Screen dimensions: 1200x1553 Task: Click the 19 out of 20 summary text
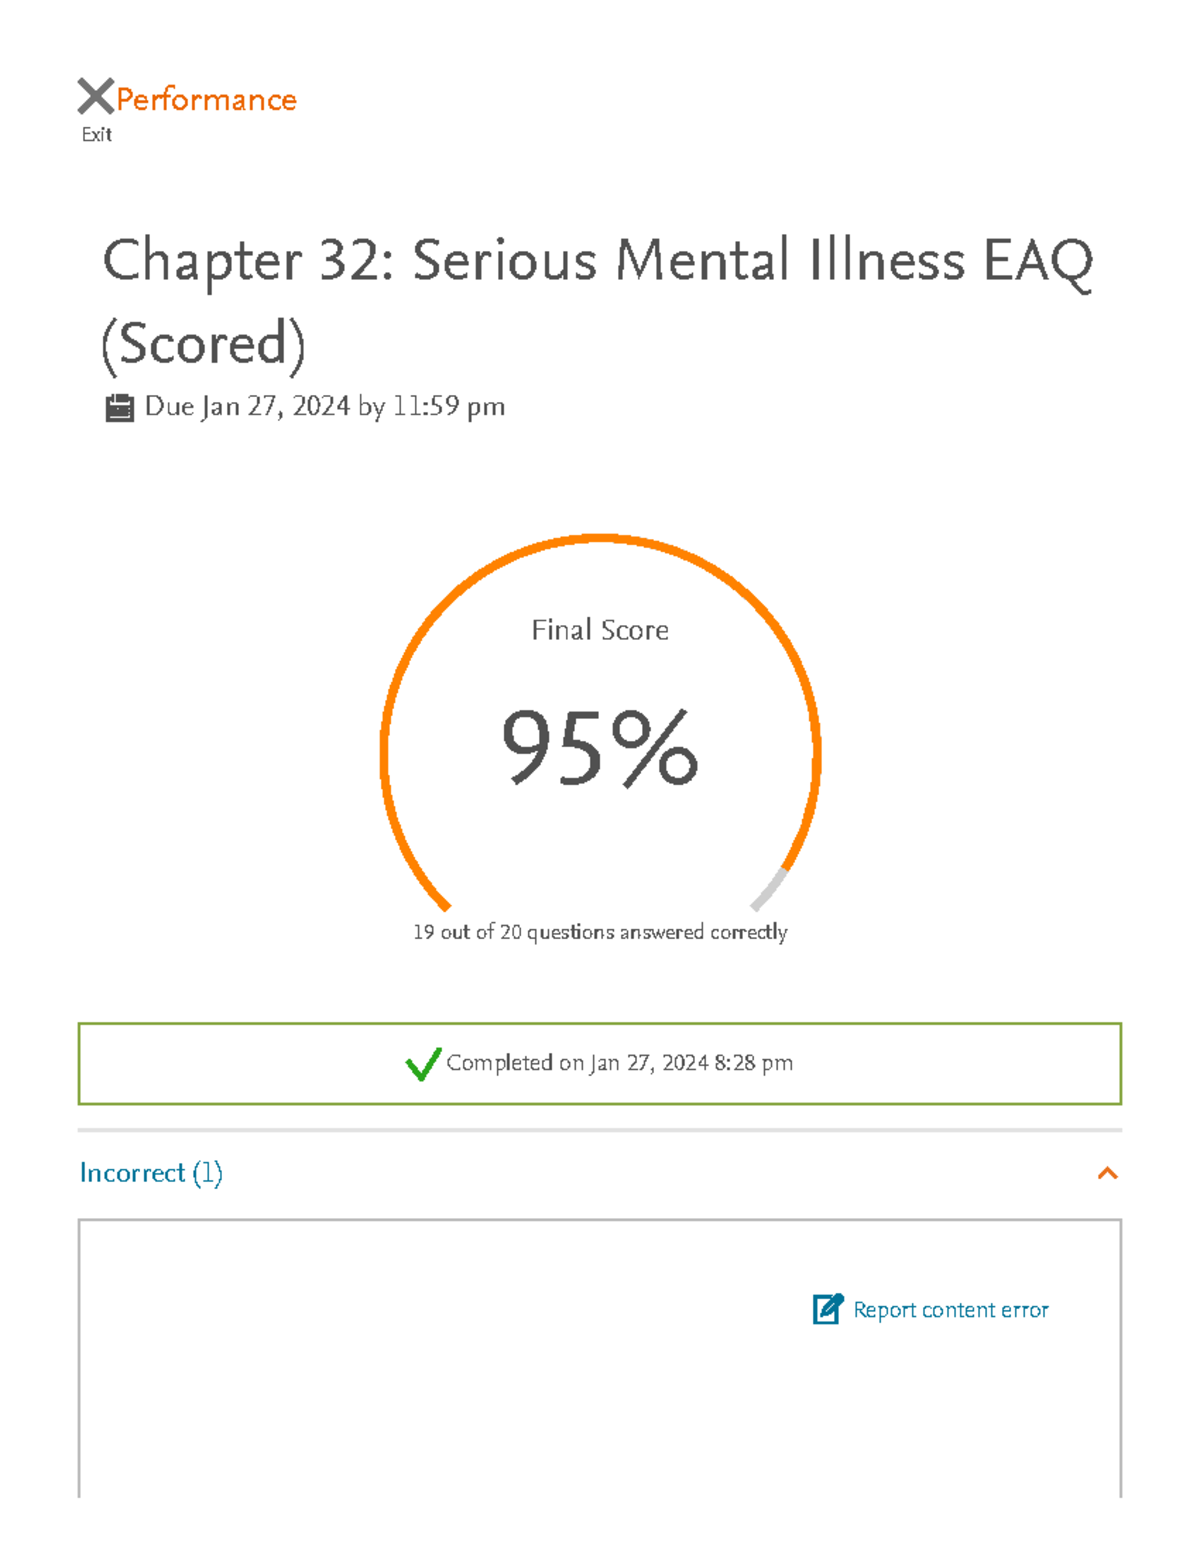click(600, 931)
